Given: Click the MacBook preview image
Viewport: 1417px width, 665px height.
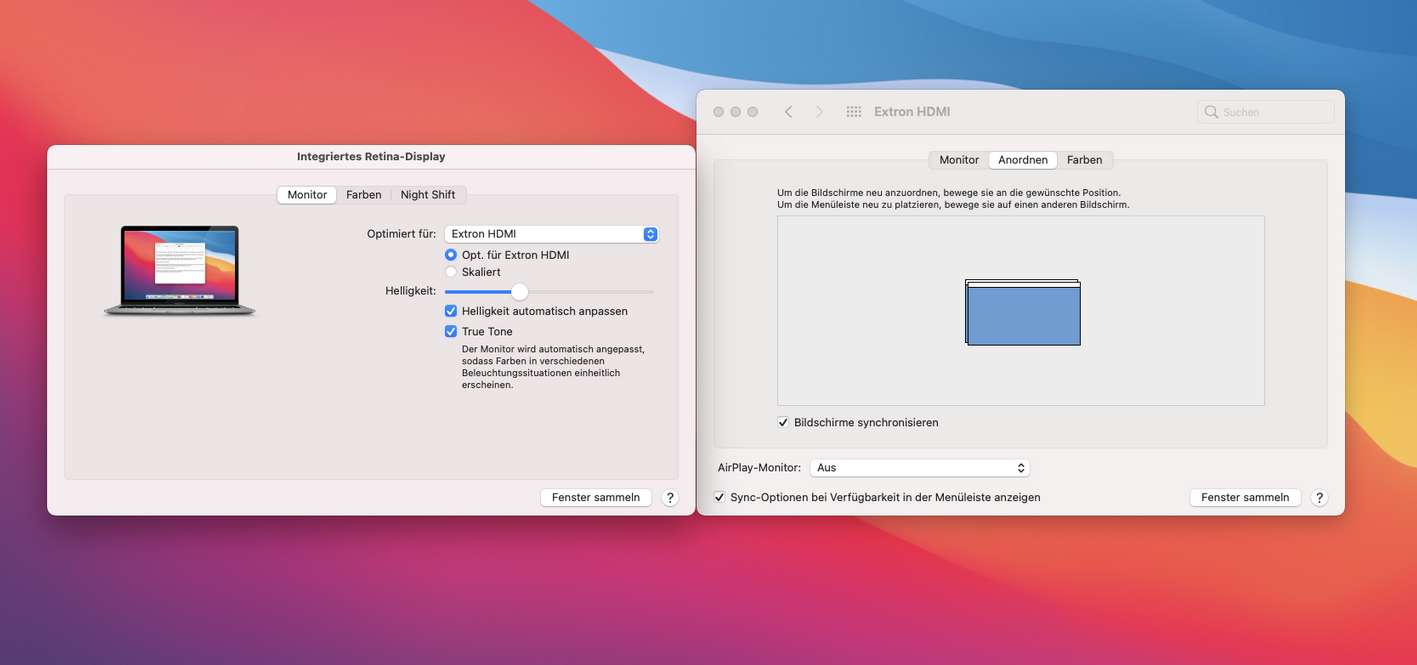Looking at the screenshot, I should click(180, 271).
